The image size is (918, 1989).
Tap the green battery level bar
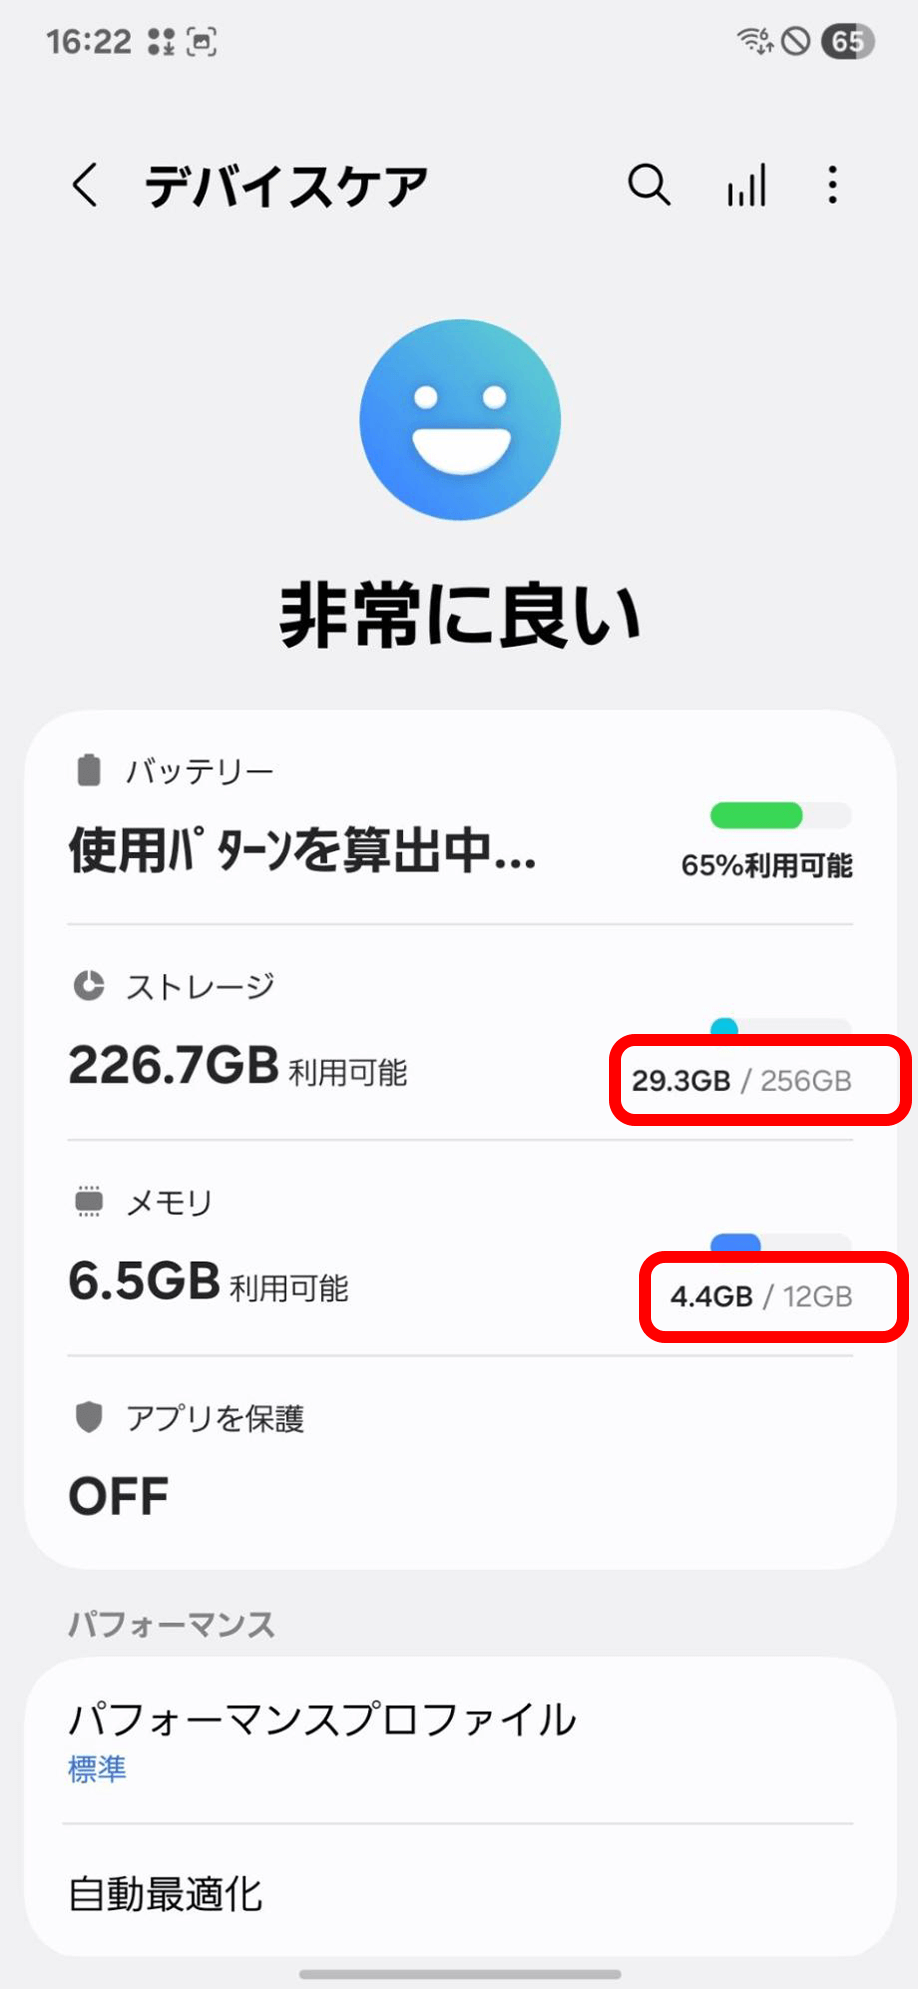tap(757, 816)
